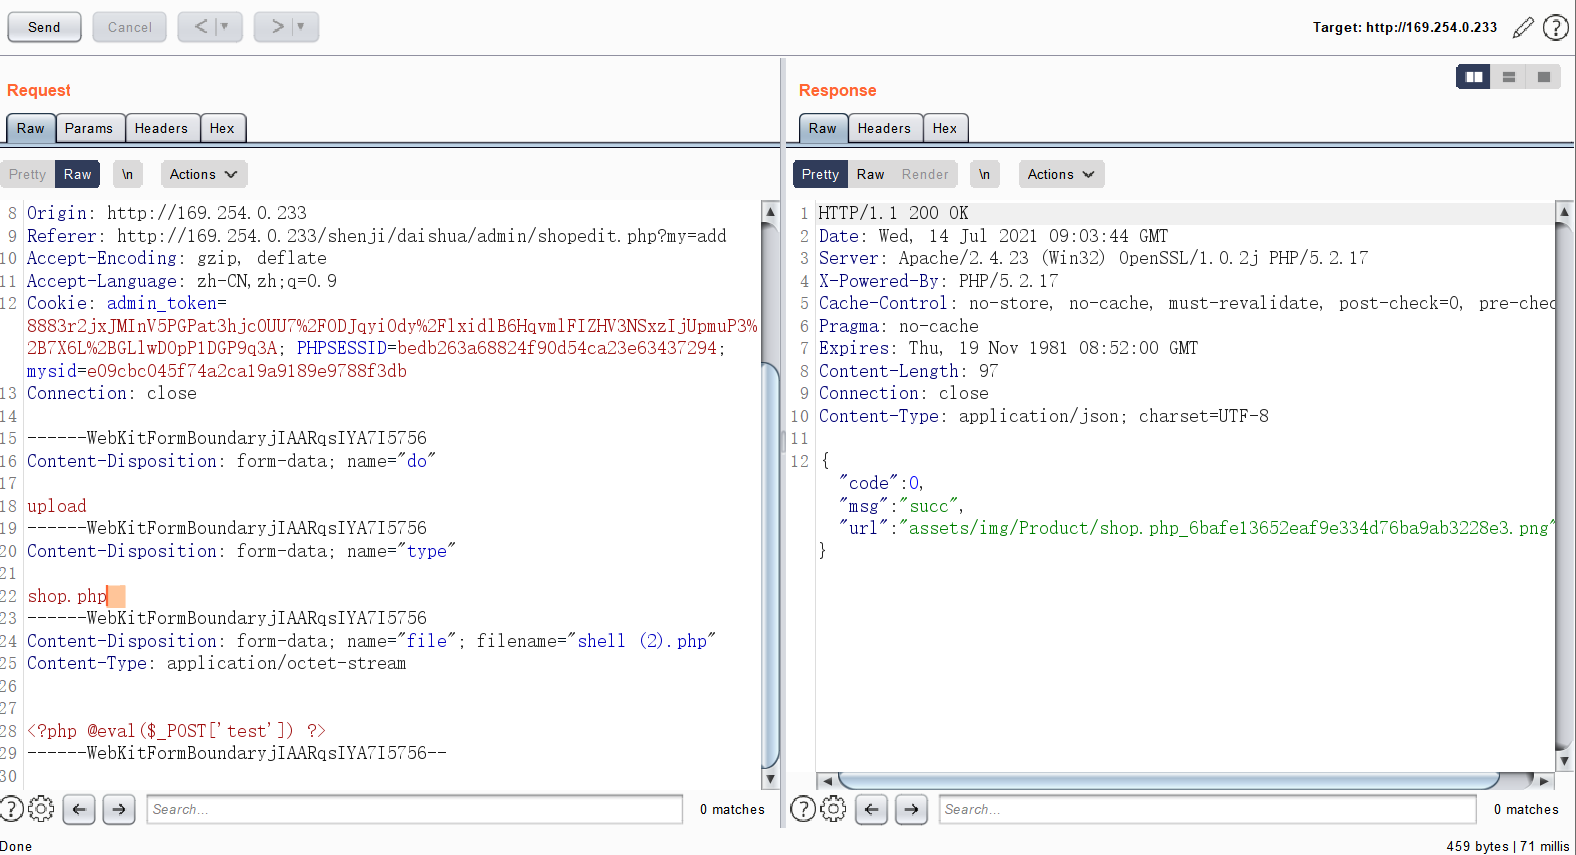
Task: Click the edit target pencil icon
Action: click(x=1523, y=28)
